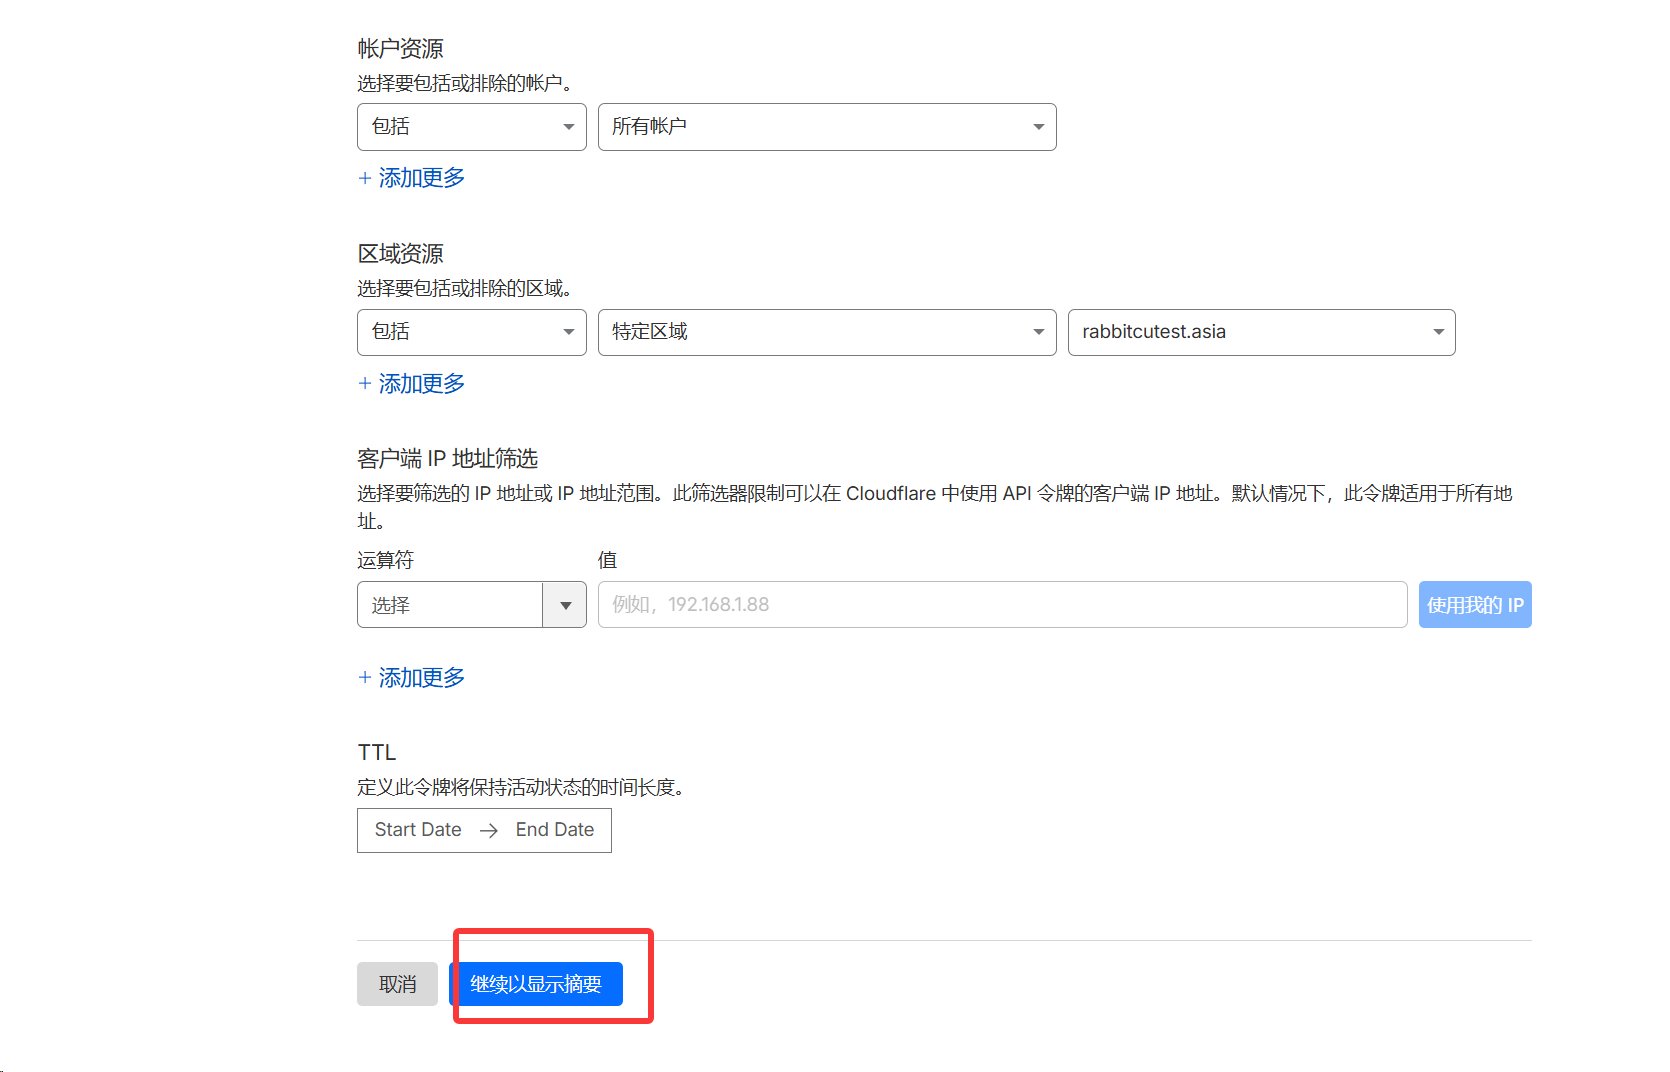Click the 继续以显示摘要 button
This screenshot has height=1072, width=1670.
tap(536, 984)
